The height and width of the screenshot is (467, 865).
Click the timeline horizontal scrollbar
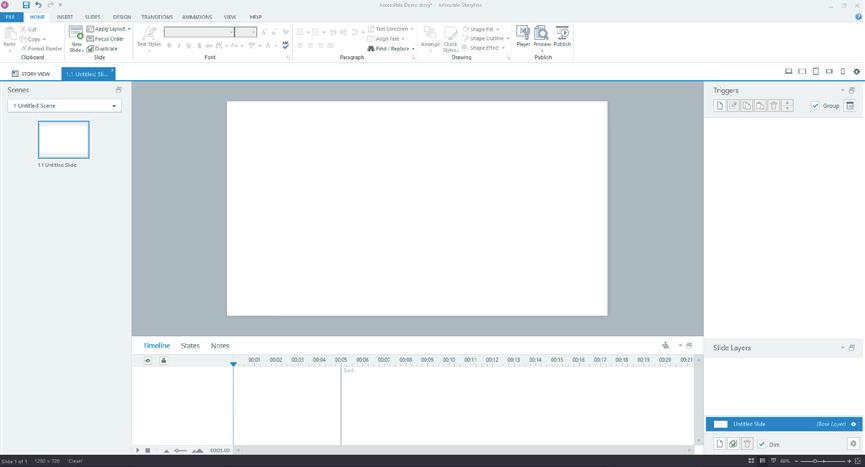463,450
